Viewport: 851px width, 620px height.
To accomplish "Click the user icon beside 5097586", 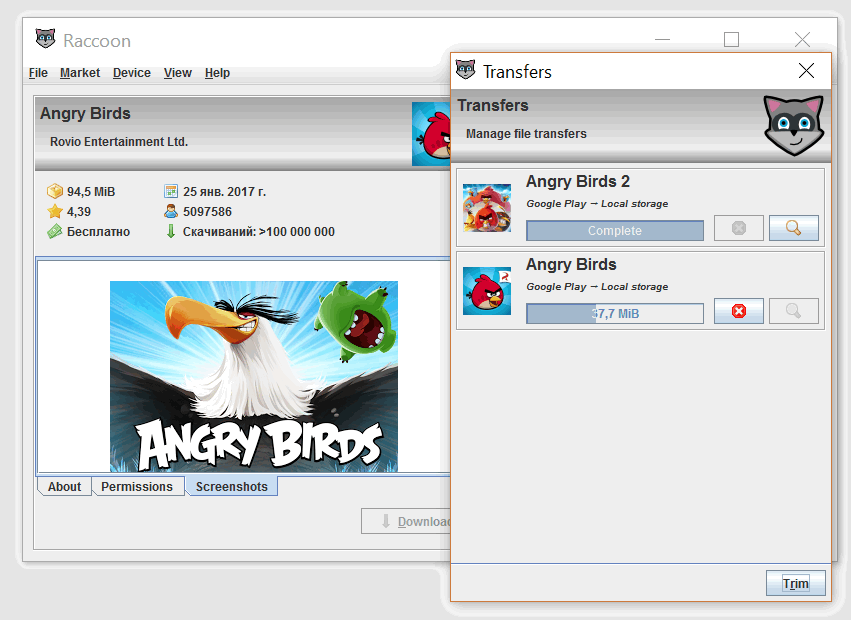I will coord(171,211).
